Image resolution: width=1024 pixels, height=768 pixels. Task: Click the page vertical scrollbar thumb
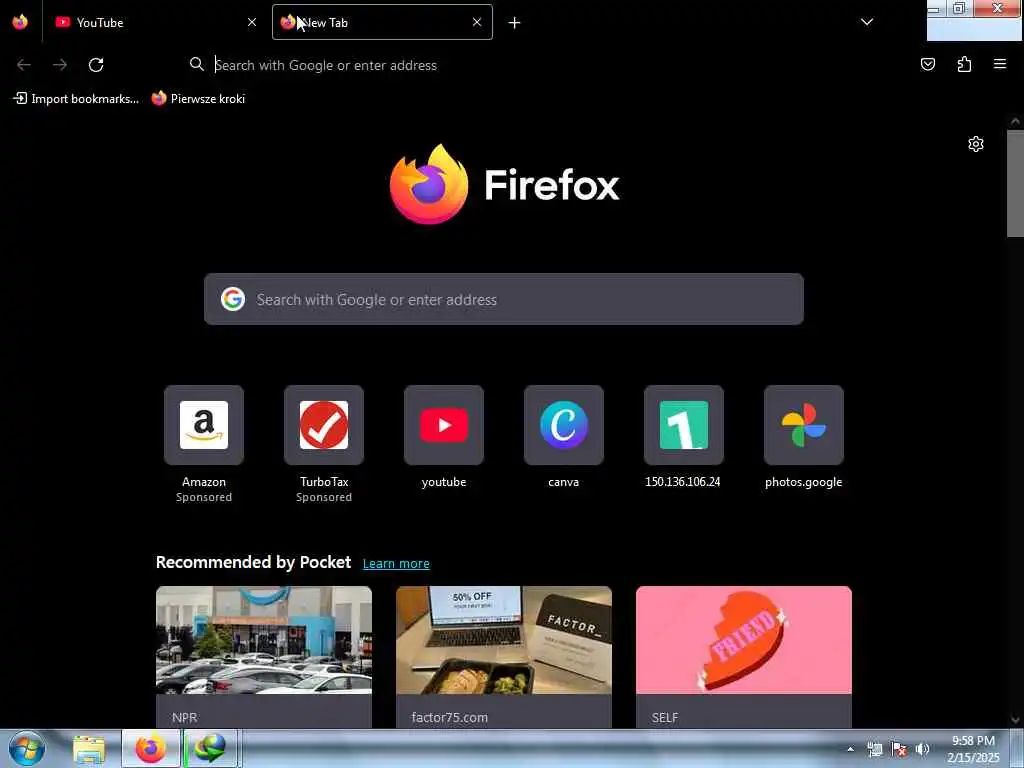(1015, 184)
